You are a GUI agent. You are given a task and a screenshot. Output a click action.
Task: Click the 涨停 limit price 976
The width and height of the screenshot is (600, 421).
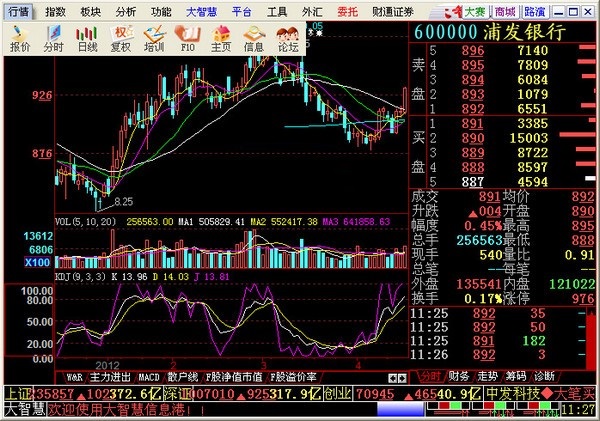583,299
